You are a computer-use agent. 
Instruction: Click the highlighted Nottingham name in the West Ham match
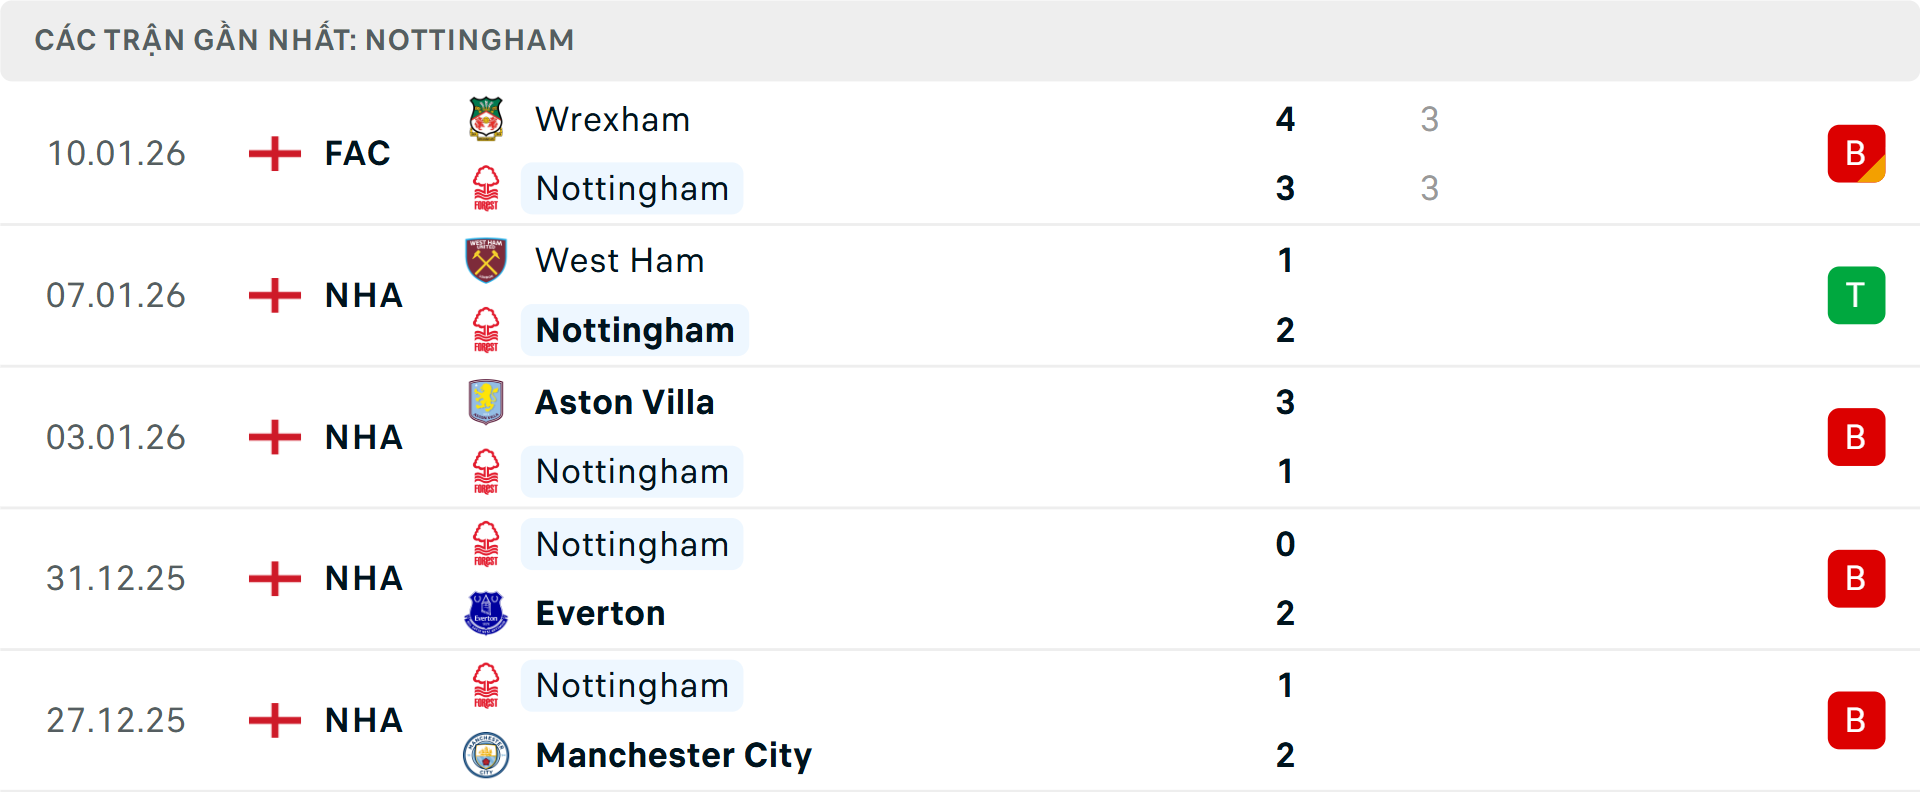tap(635, 330)
